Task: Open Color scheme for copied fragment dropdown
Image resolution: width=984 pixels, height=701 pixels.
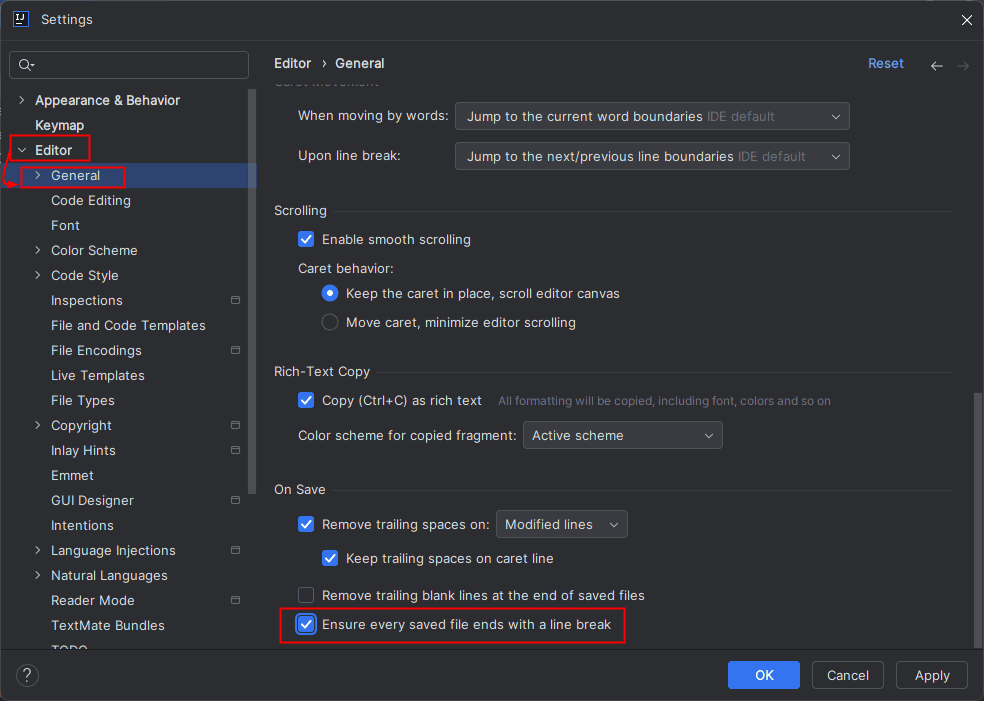Action: point(622,436)
